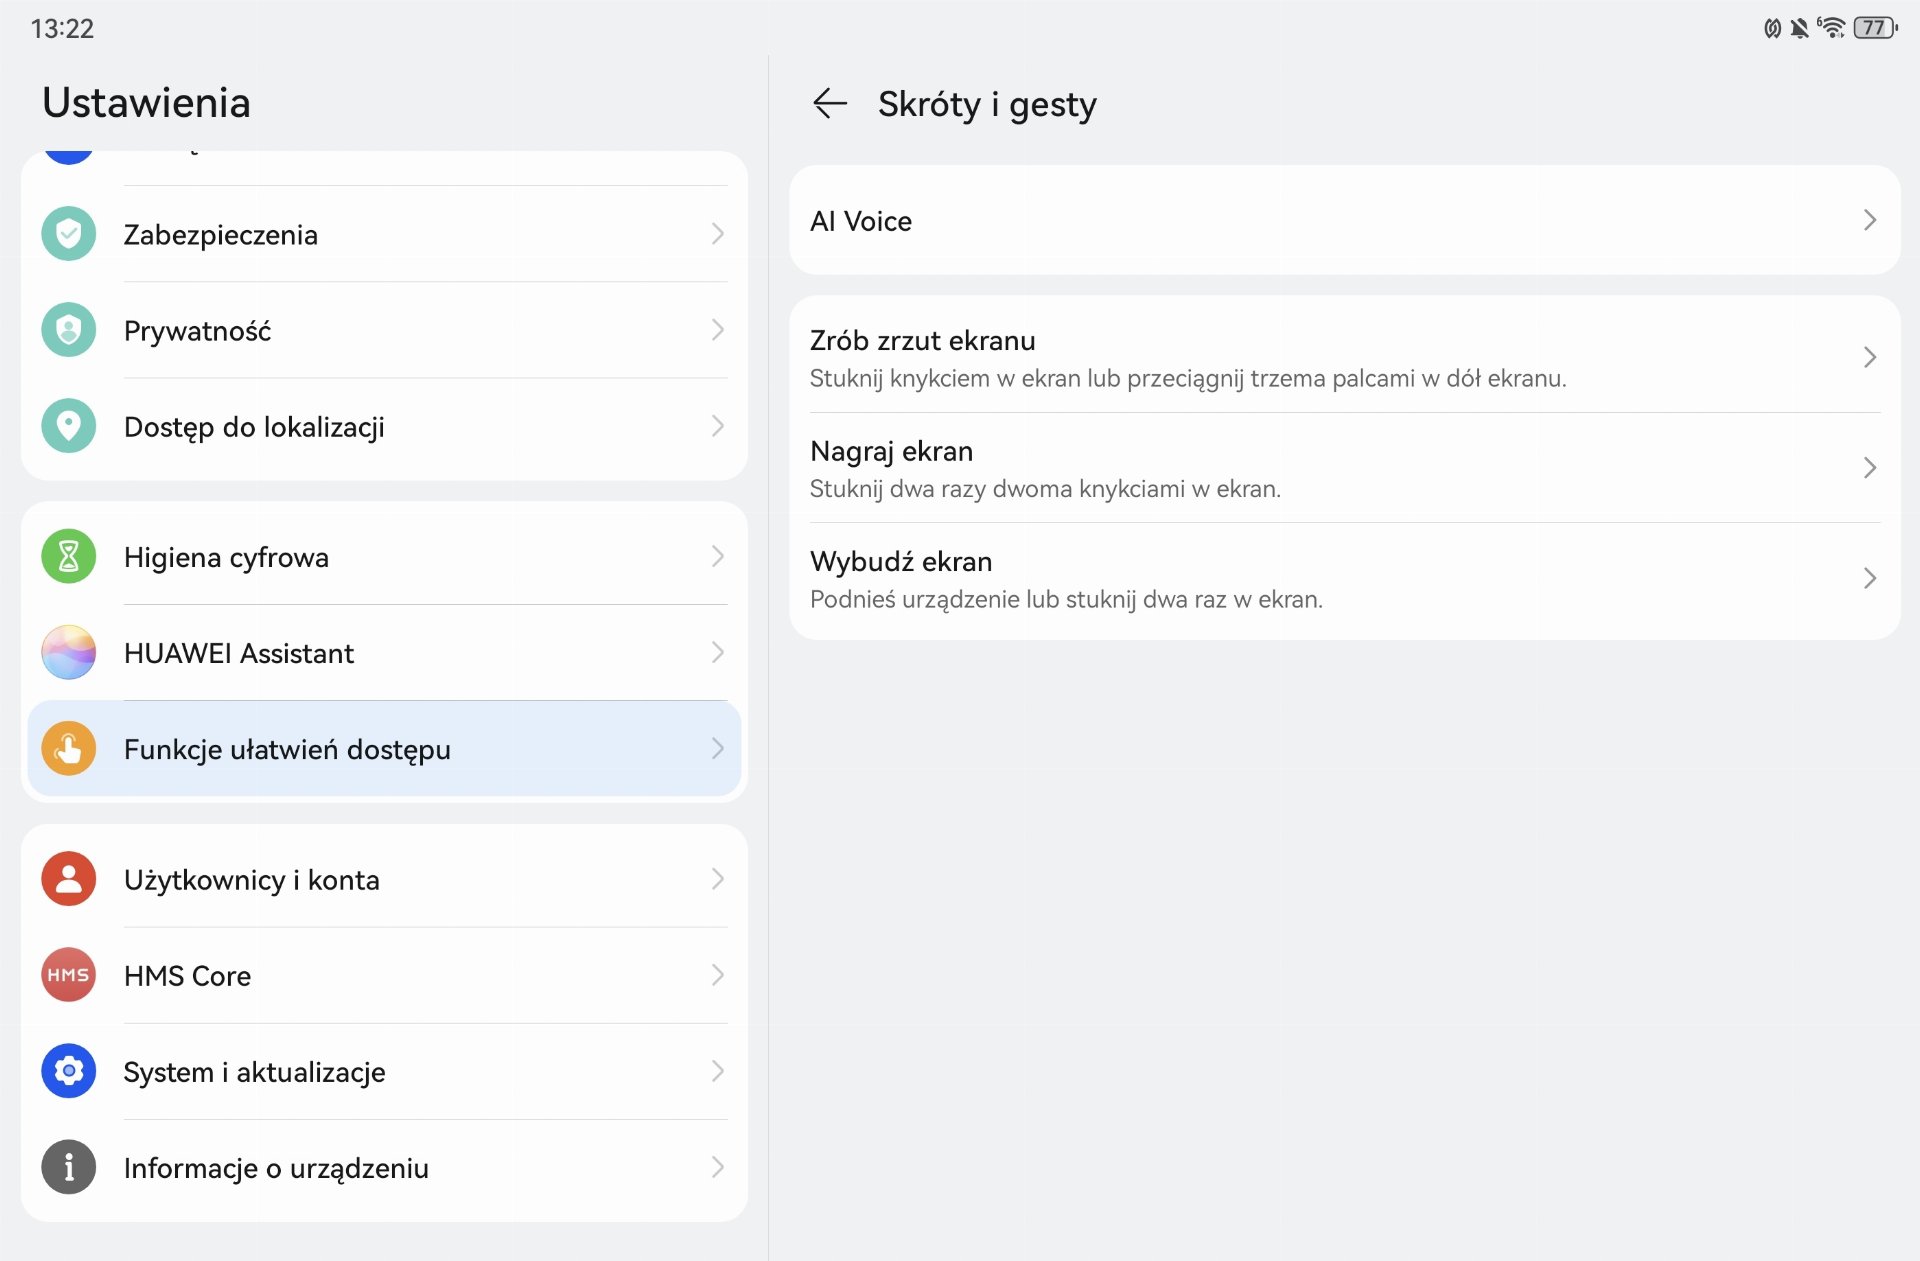Expand the AI Voice chevron
The height and width of the screenshot is (1261, 1920).
click(x=1869, y=220)
